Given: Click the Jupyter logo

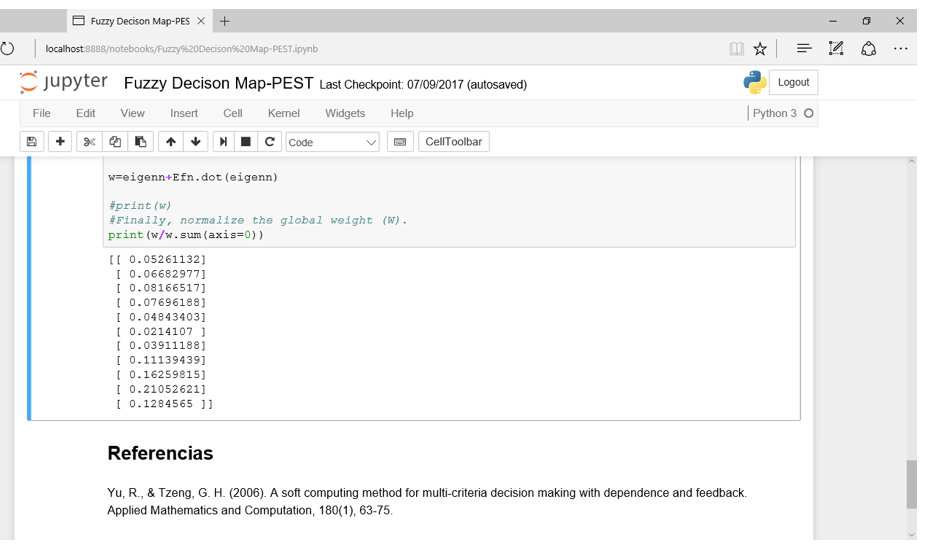Looking at the screenshot, I should point(63,82).
